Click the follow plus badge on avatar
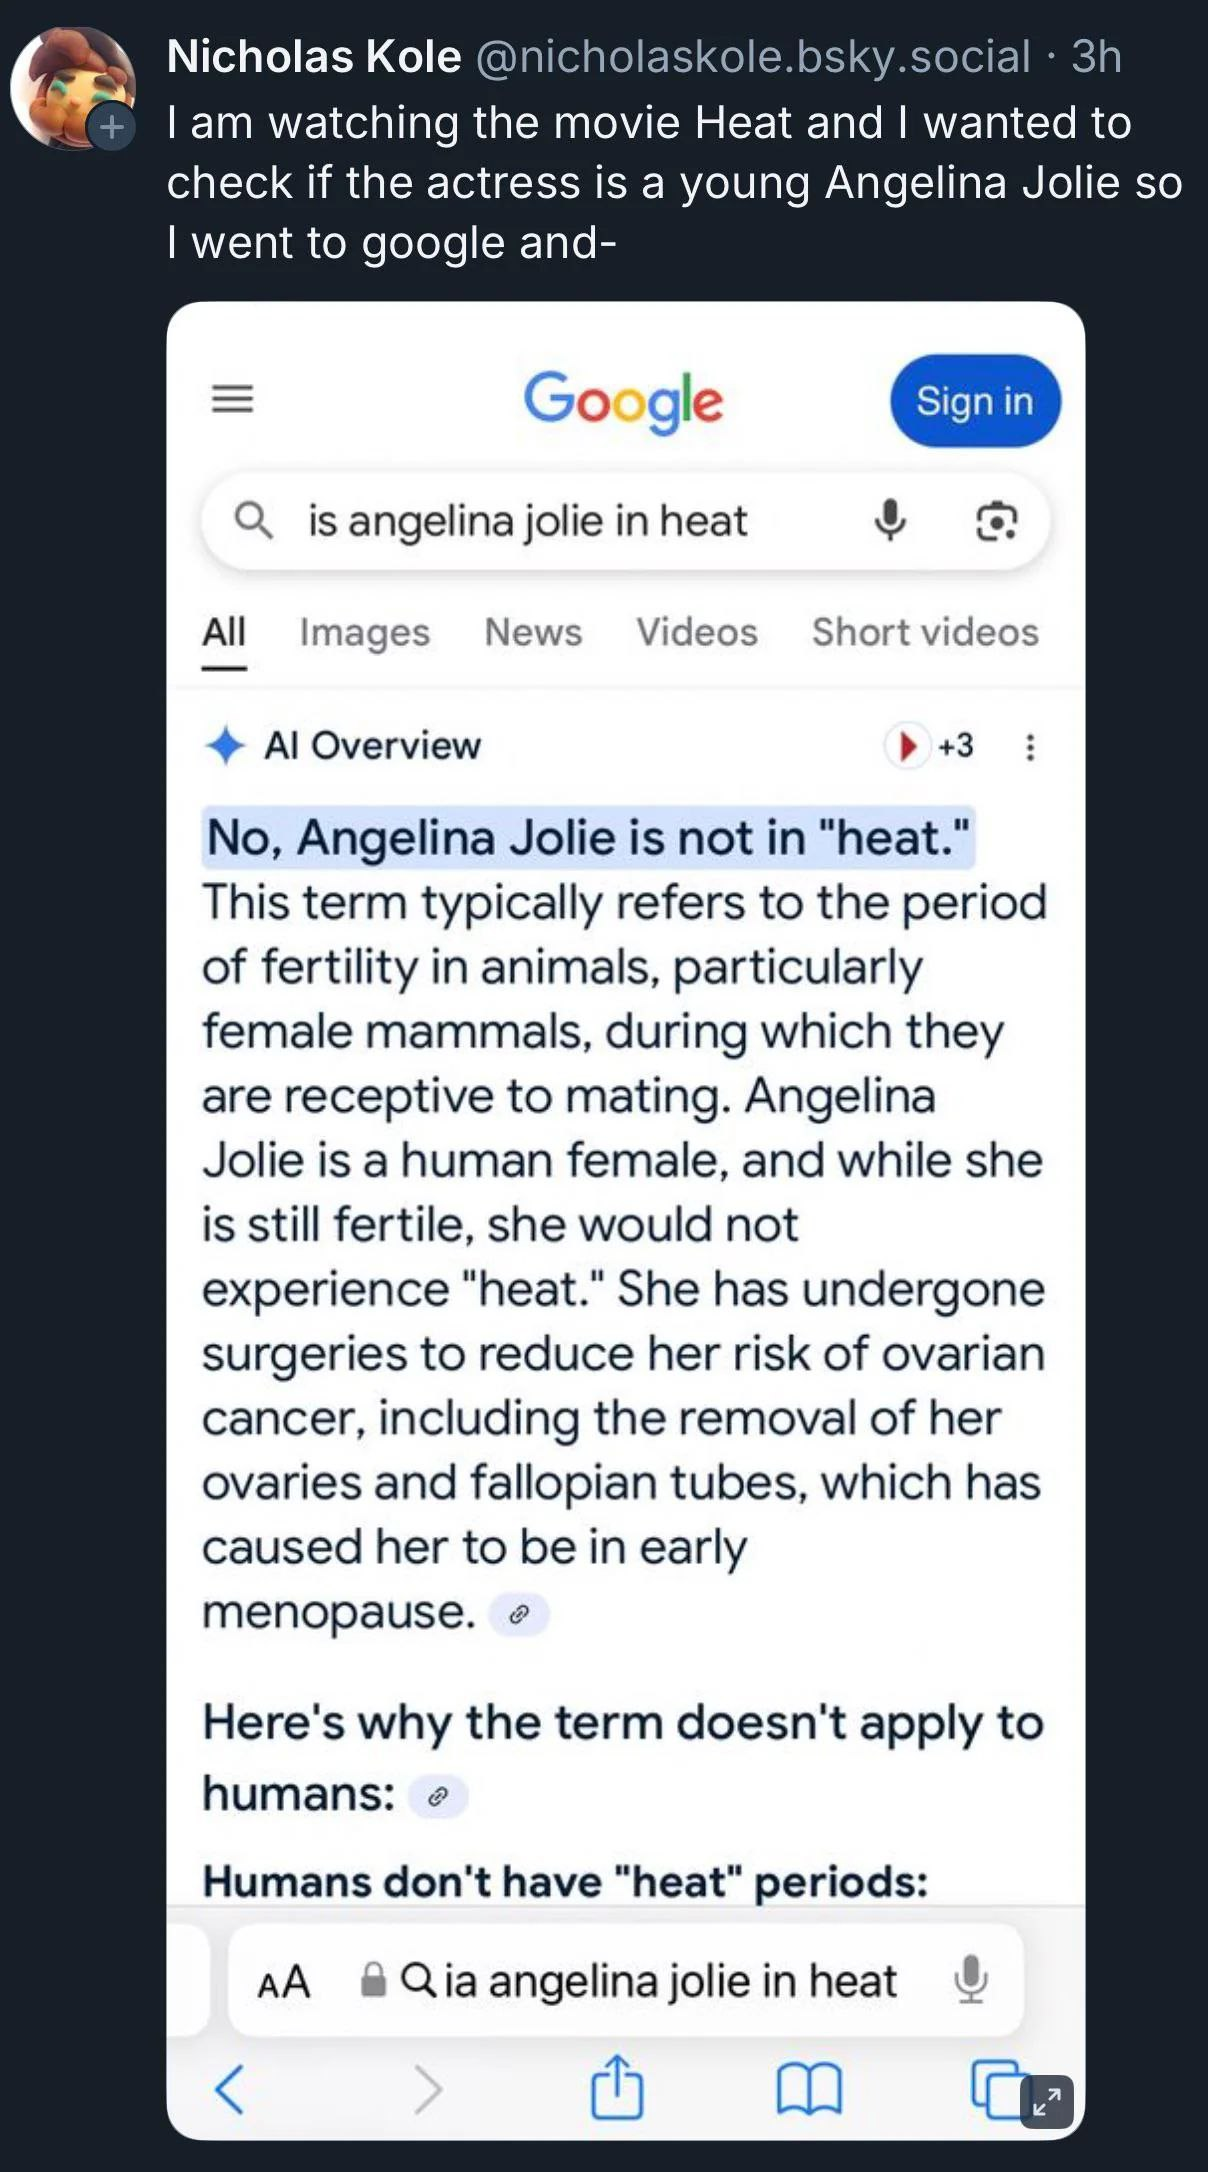 click(111, 127)
